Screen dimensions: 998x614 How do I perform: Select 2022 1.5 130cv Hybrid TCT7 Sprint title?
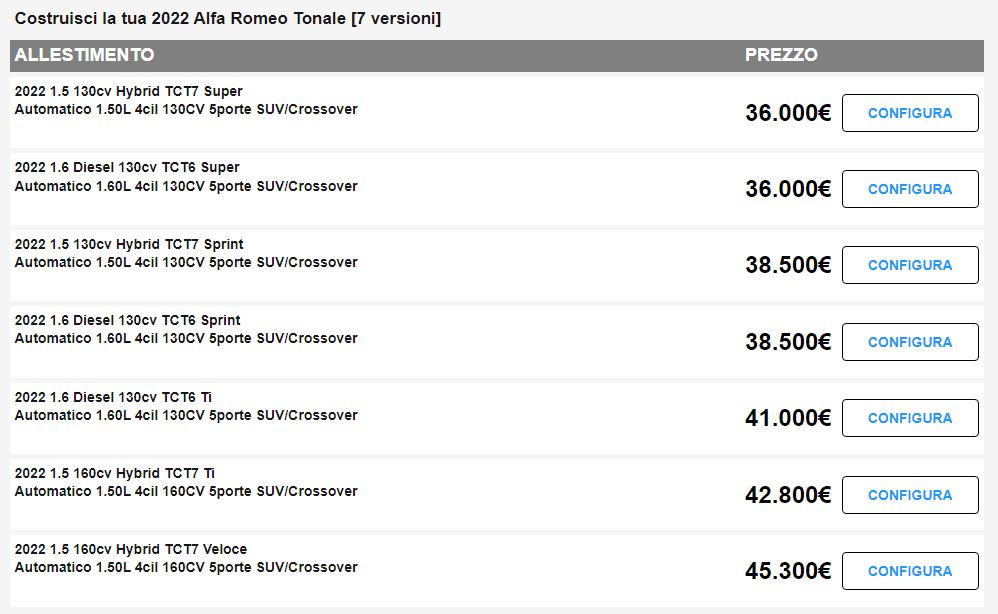click(129, 244)
